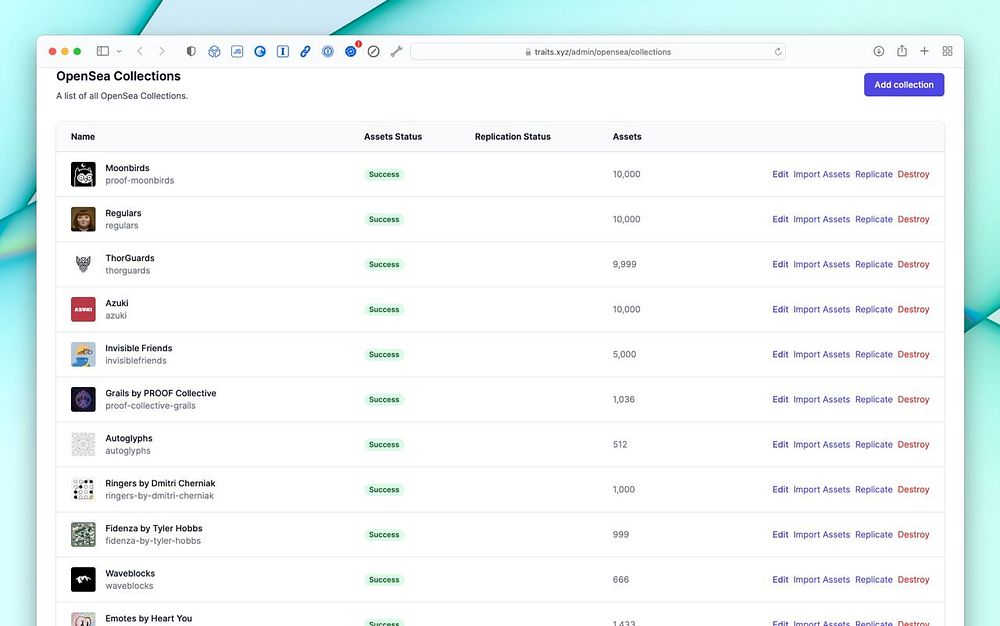
Task: Click the blue pie-circle extension icon
Action: pos(260,51)
